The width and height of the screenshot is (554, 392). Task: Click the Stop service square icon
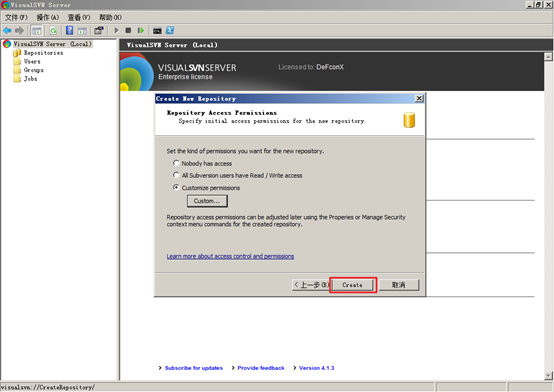tap(128, 31)
